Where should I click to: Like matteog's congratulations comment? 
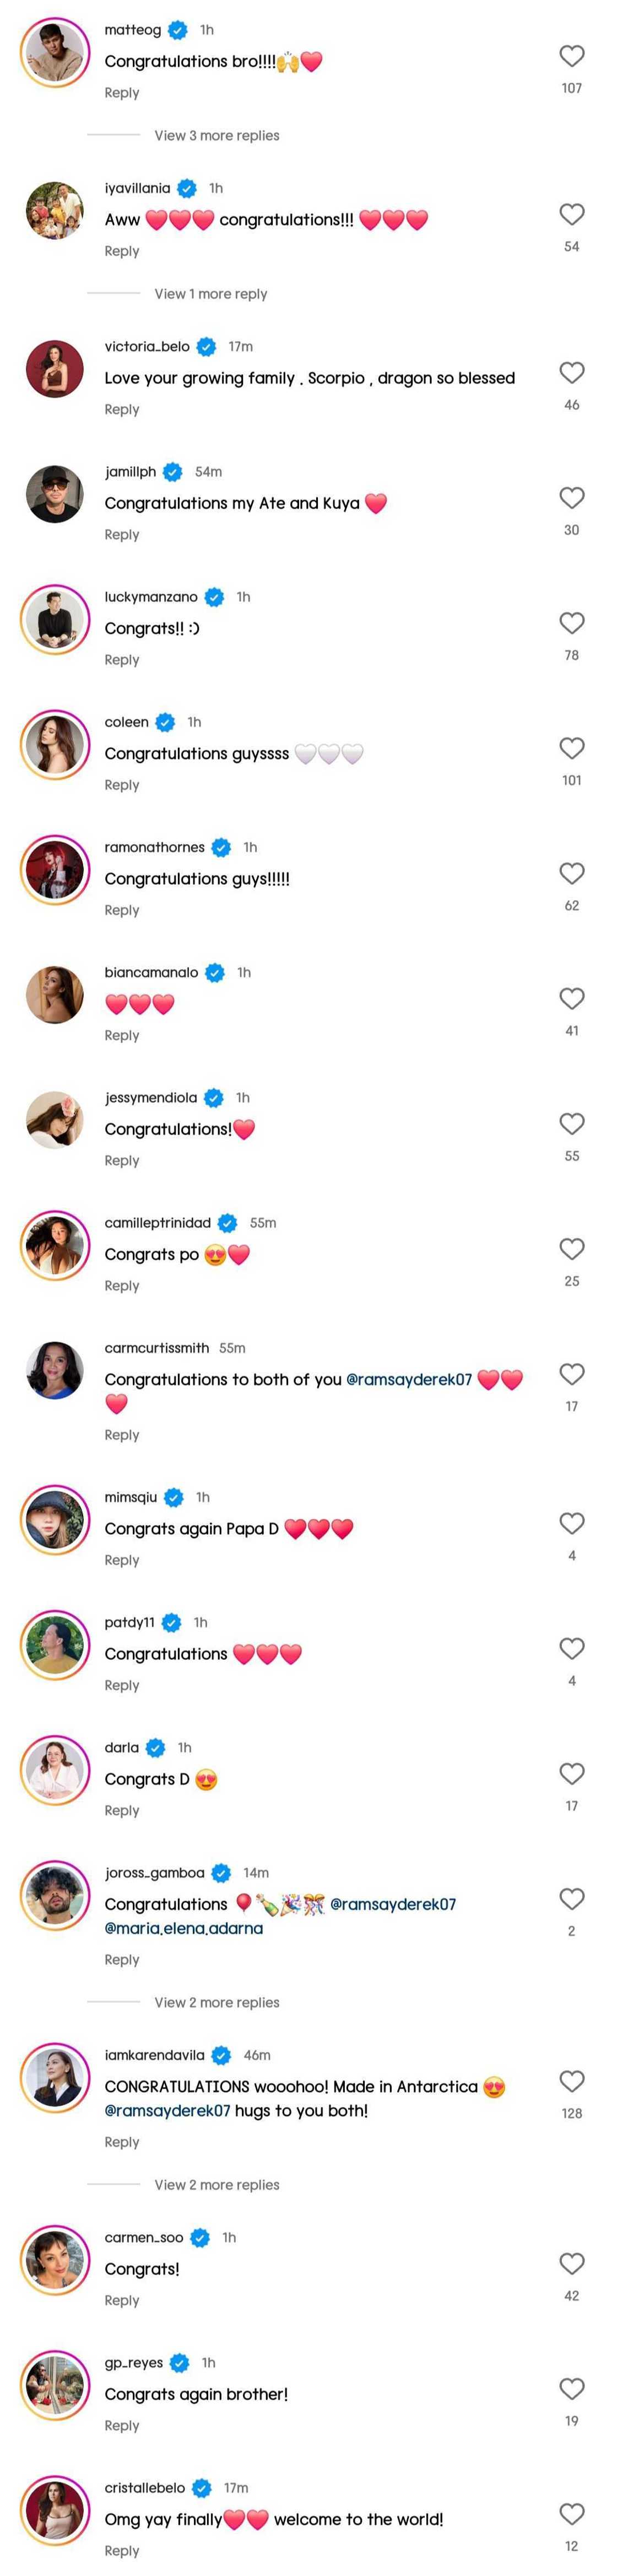571,56
